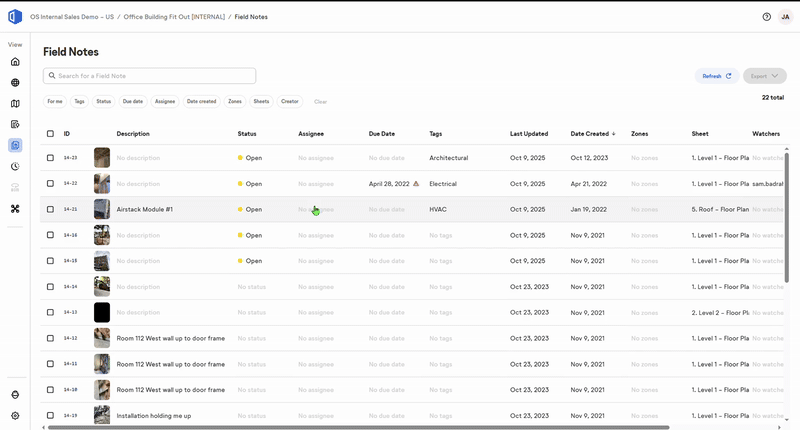This screenshot has width=800, height=430.
Task: Click the Refresh button
Action: tap(716, 76)
